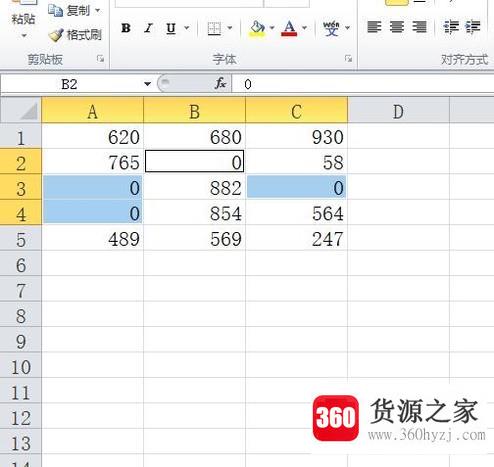The height and width of the screenshot is (467, 494).
Task: Align text right
Action: tap(419, 27)
